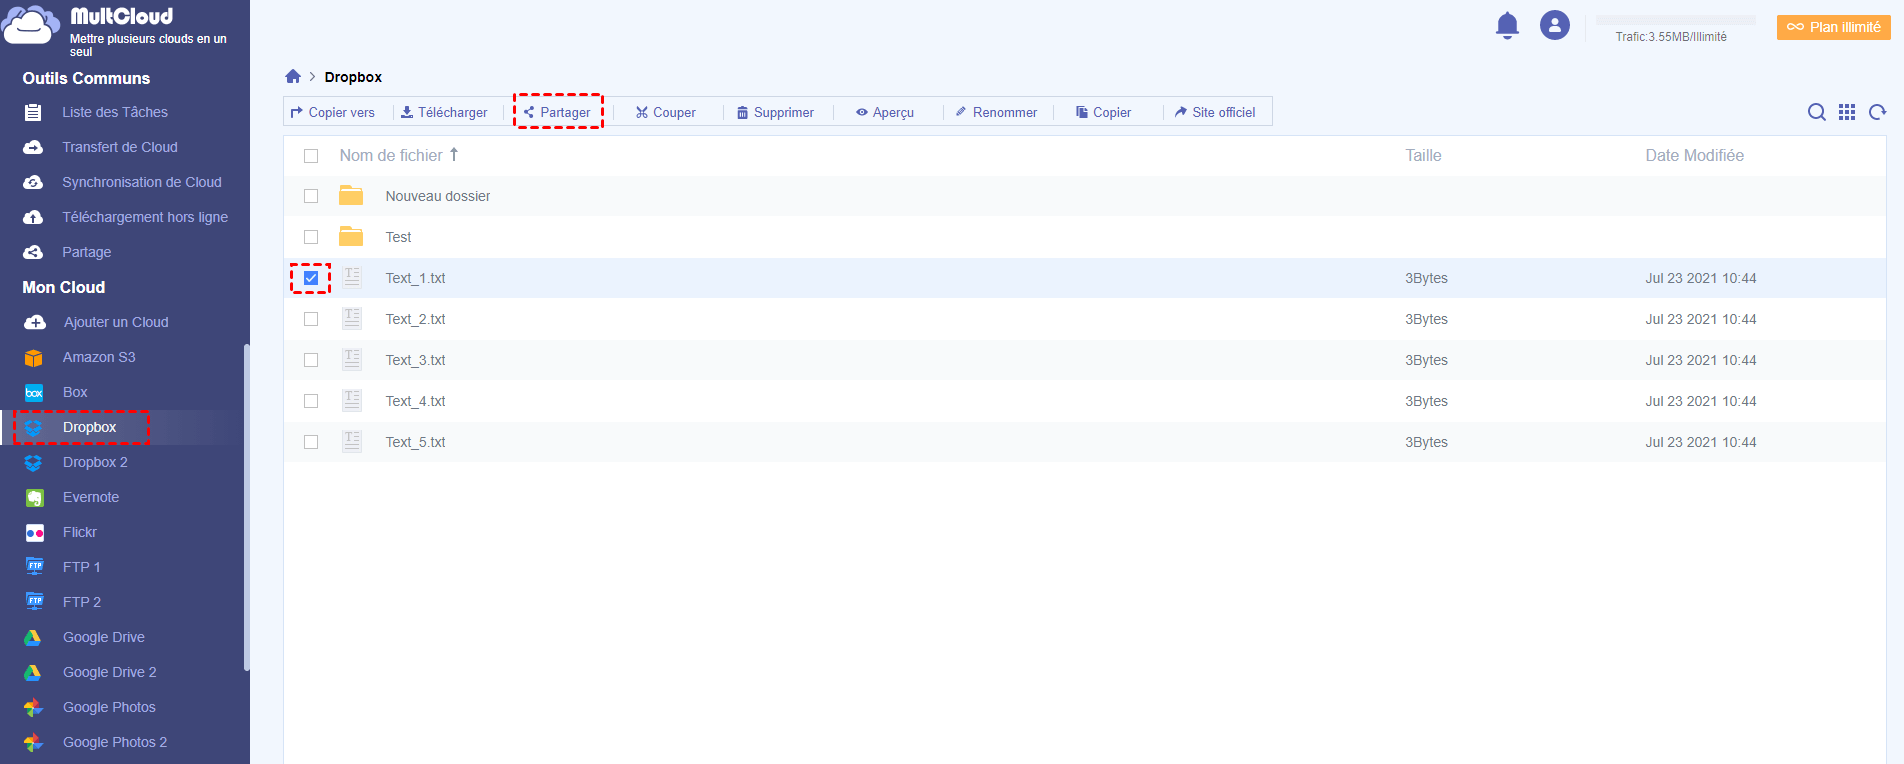Check the Text_5.txt checkbox
Screen dimensions: 1904x764
click(x=311, y=442)
